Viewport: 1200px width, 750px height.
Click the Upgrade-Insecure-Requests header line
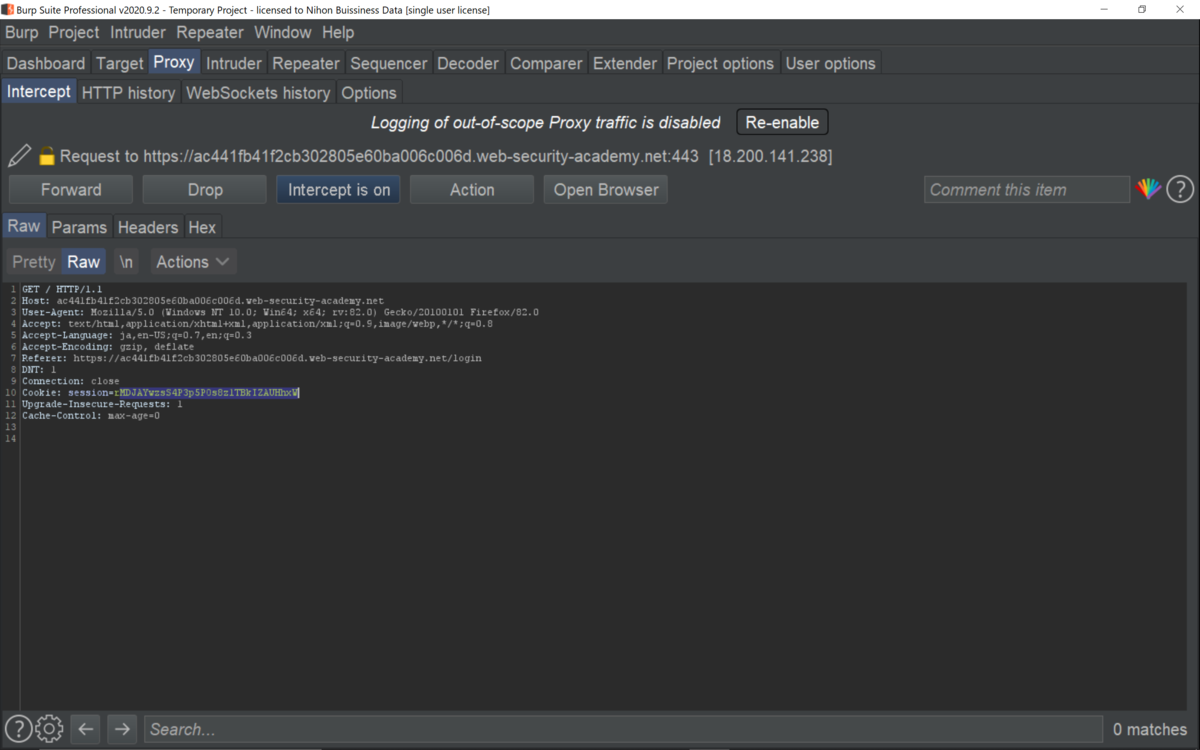coord(102,404)
